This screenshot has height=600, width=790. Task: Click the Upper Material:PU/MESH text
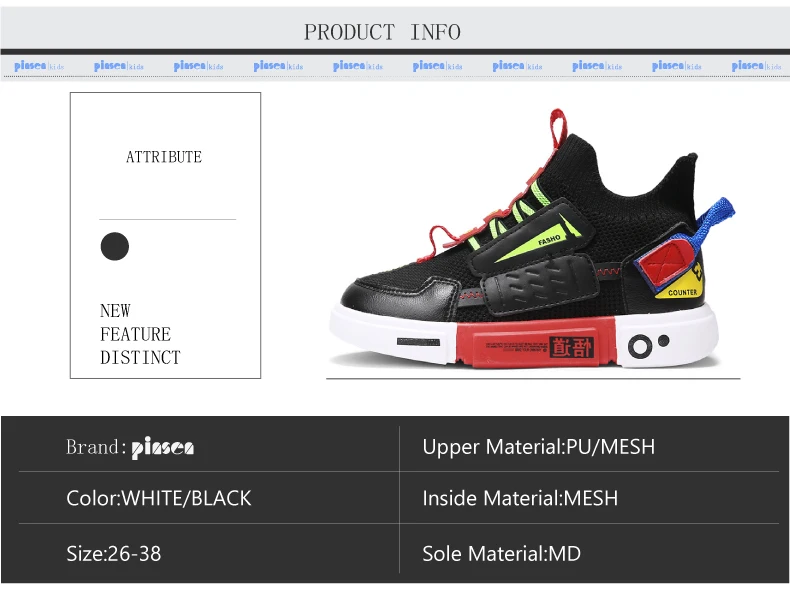click(x=539, y=447)
